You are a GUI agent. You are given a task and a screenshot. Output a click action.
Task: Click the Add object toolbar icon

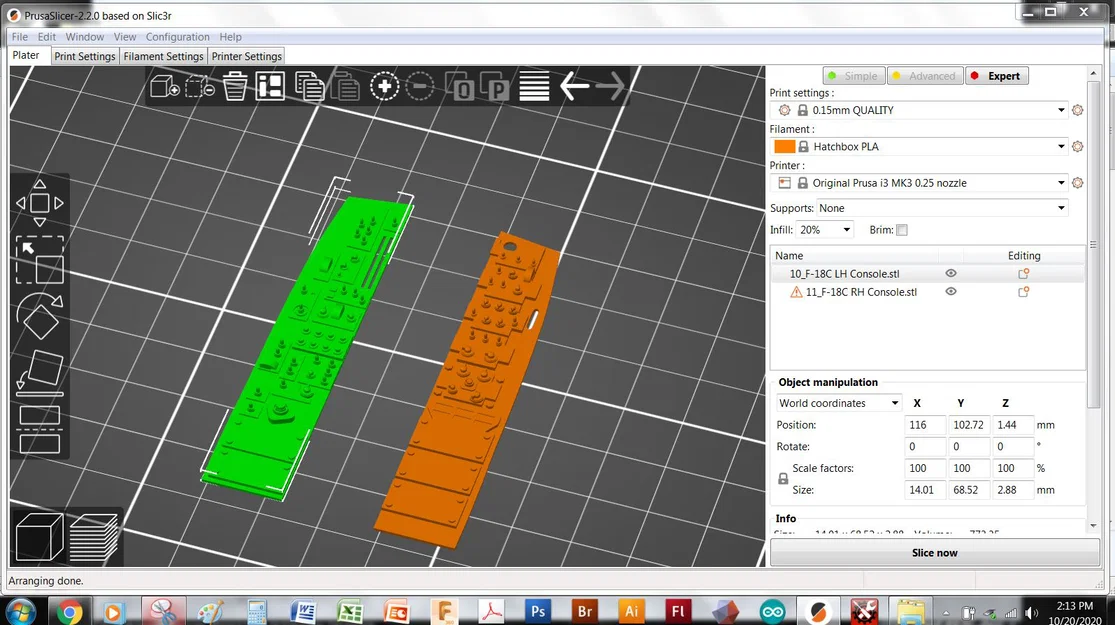164,87
